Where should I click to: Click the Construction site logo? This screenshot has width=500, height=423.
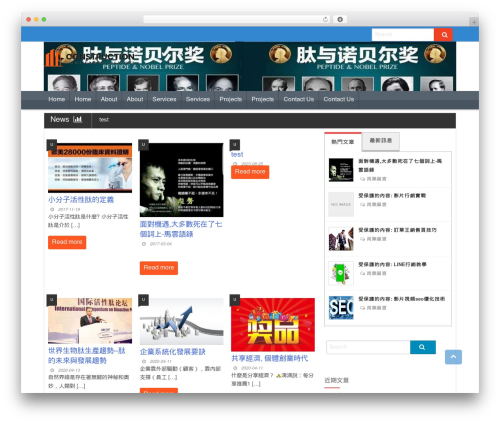[x=90, y=57]
